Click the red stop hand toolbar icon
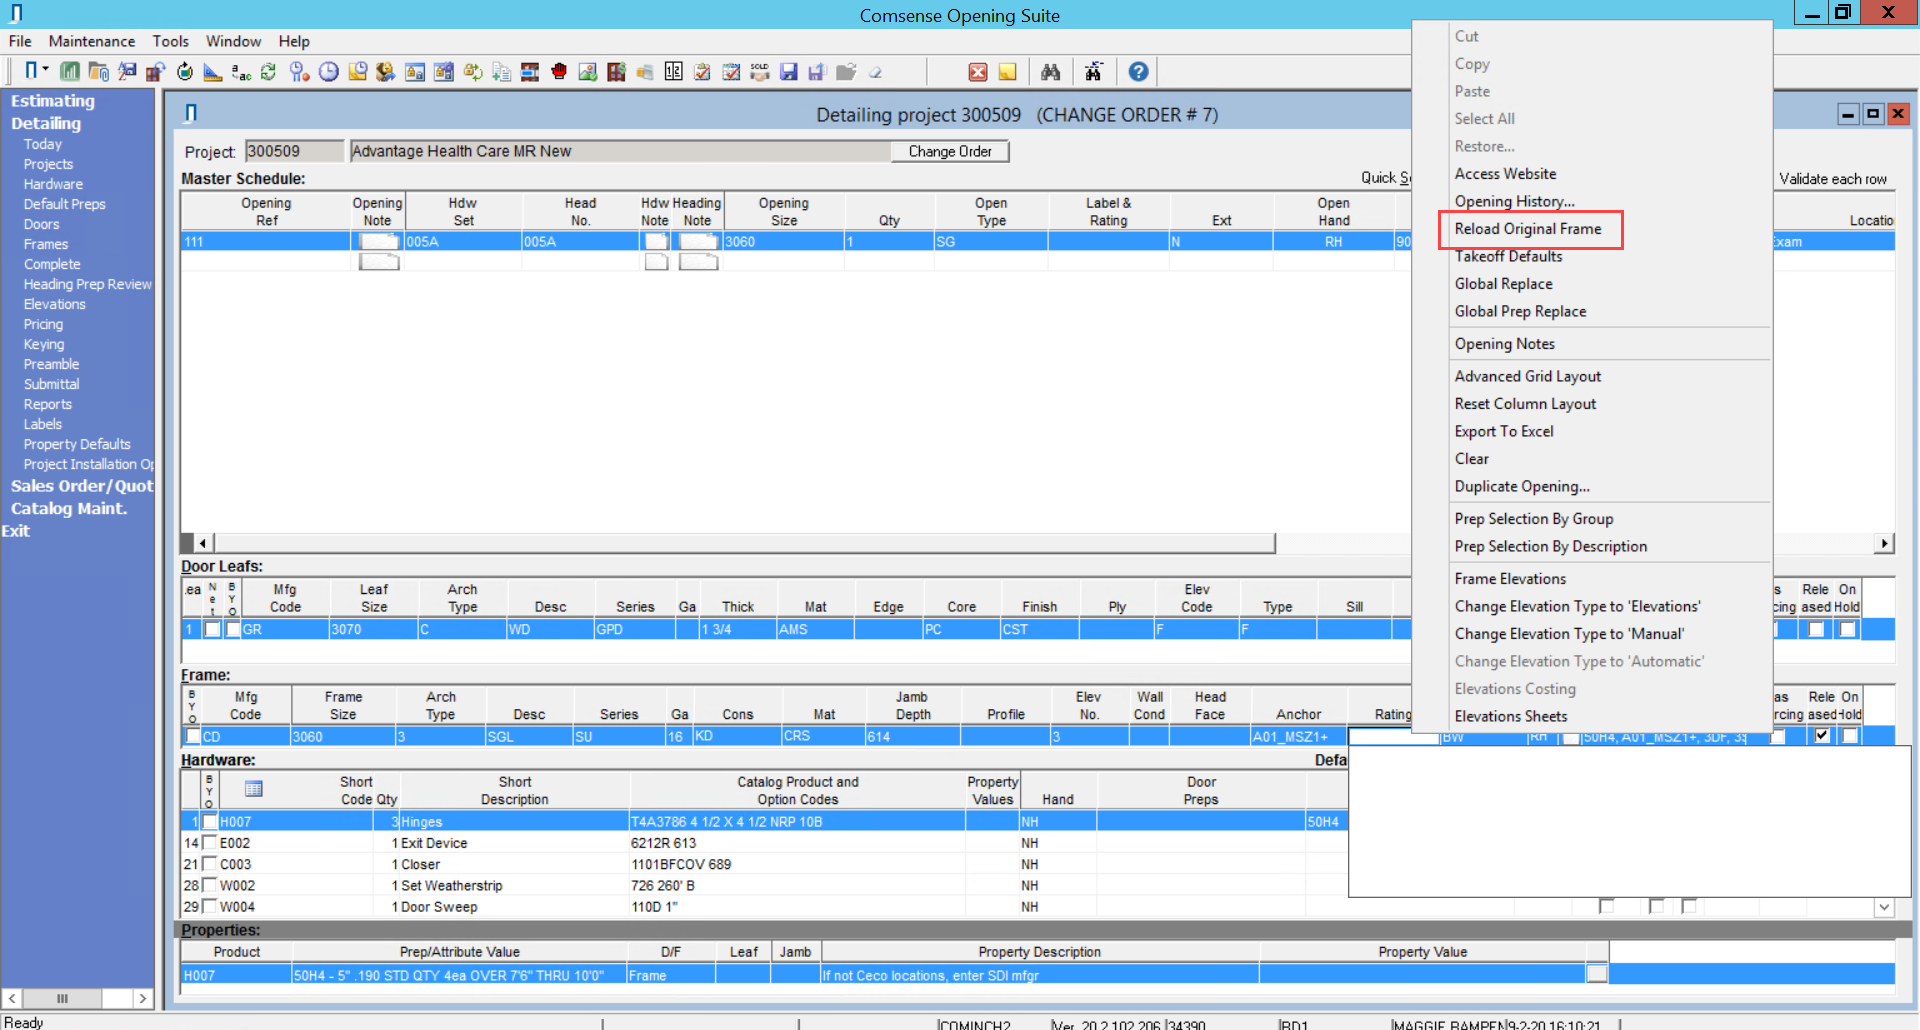This screenshot has height=1030, width=1920. coord(559,71)
